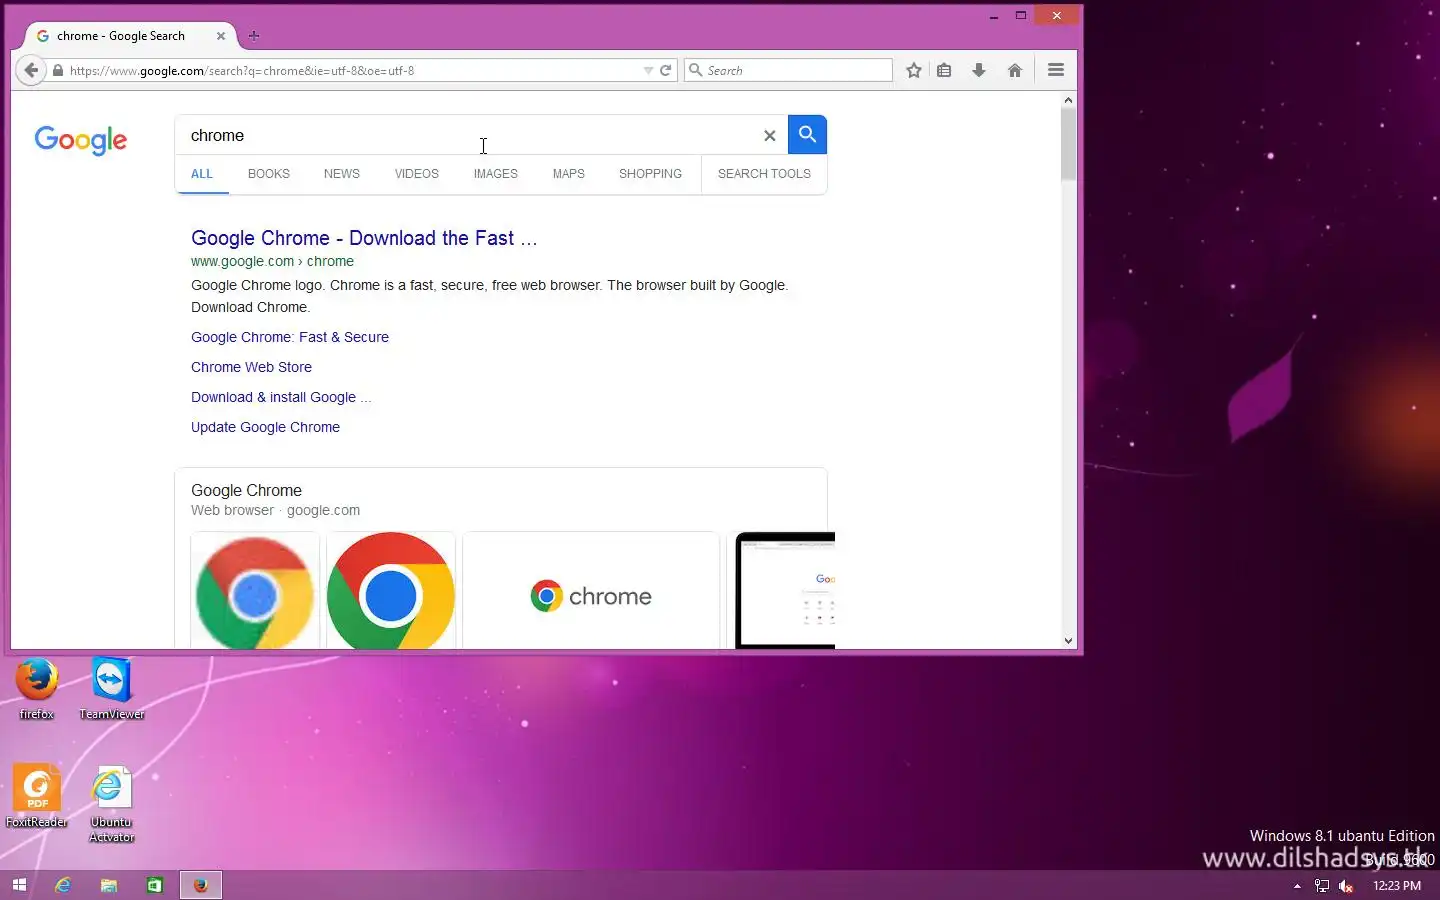Select the TeamViewer desktop shortcut
The width and height of the screenshot is (1440, 900).
point(112,688)
